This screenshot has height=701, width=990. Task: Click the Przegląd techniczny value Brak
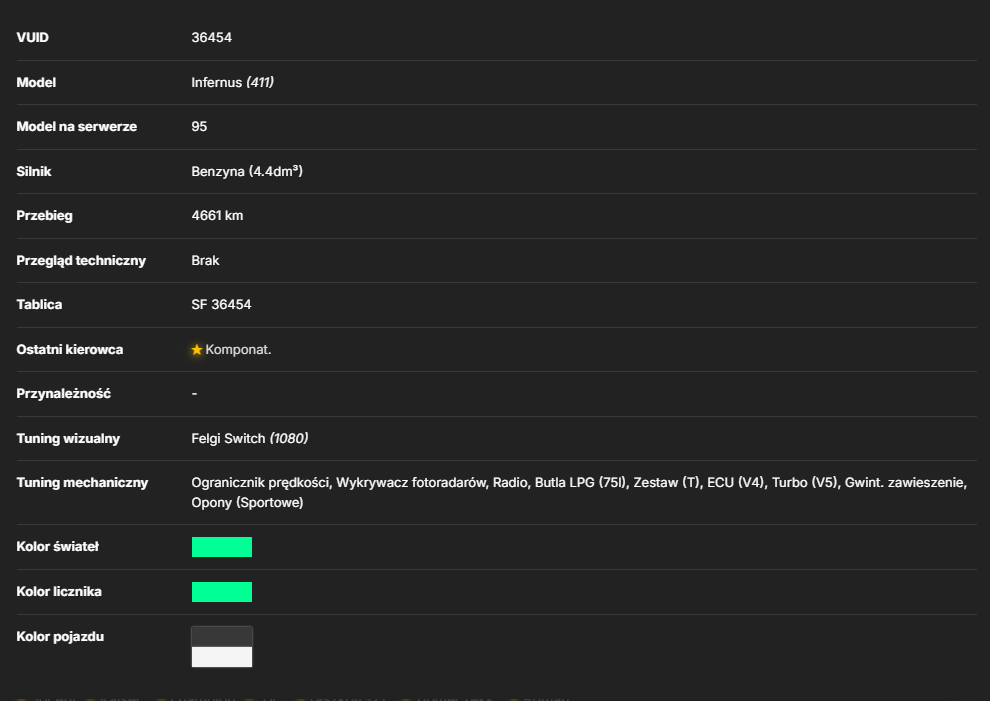[205, 260]
